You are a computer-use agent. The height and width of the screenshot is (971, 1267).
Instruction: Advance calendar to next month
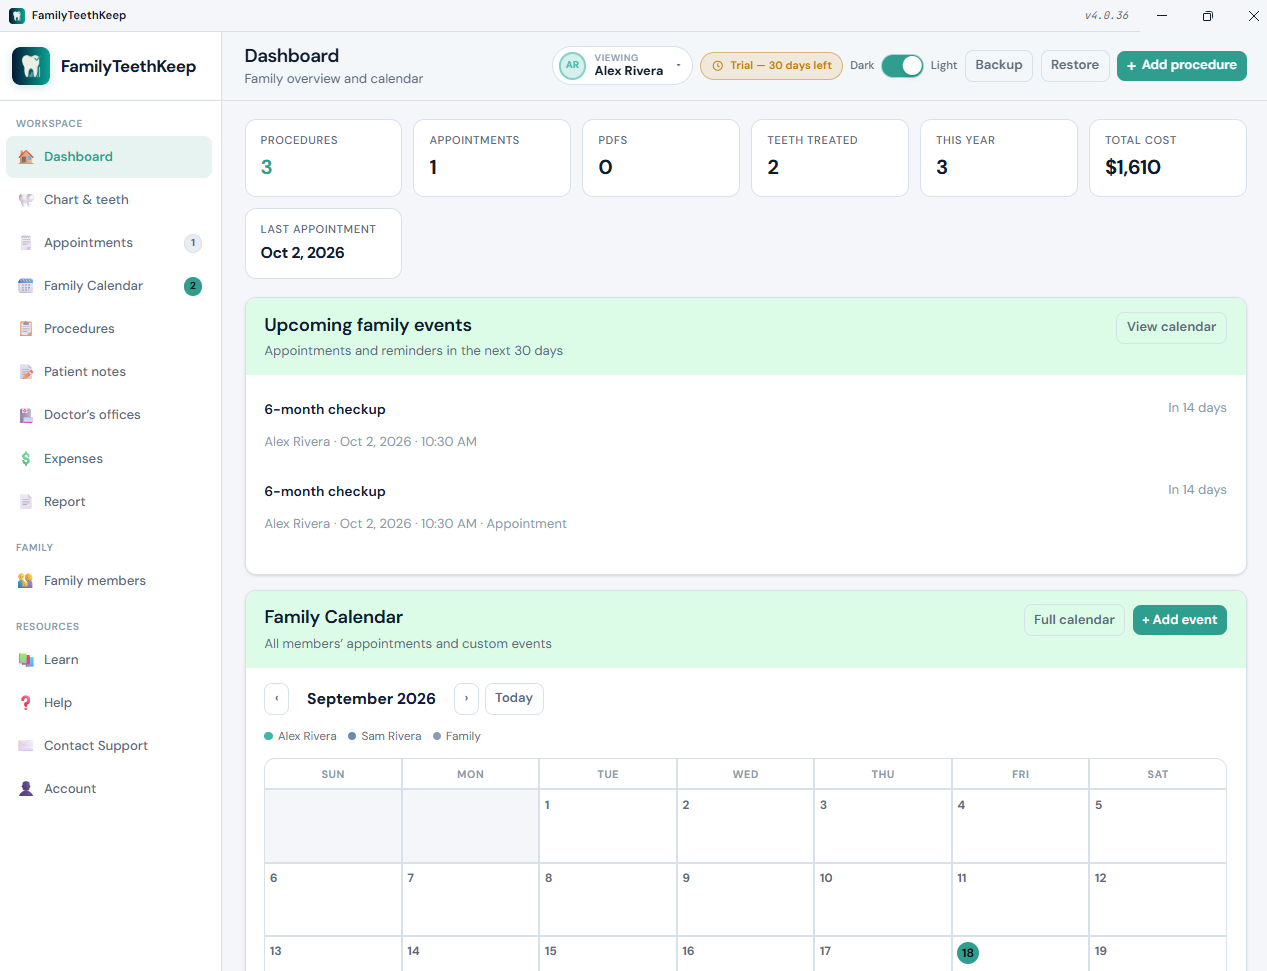(x=466, y=699)
